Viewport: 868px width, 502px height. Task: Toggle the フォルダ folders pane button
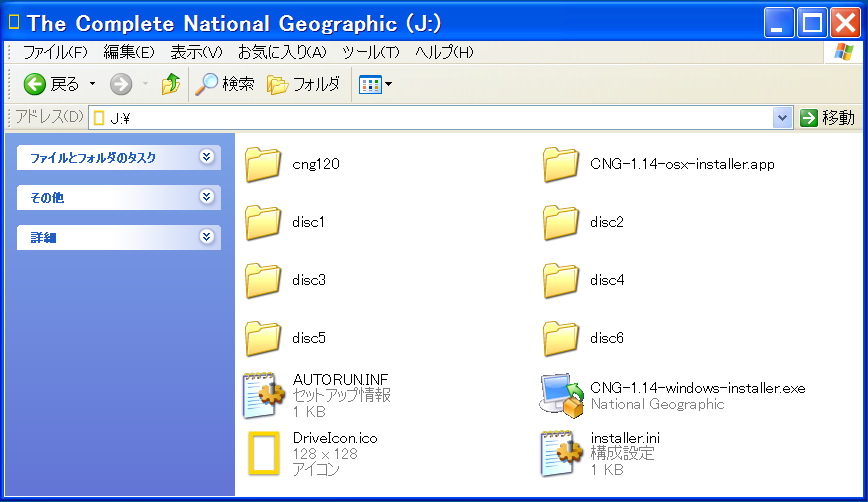click(x=303, y=84)
